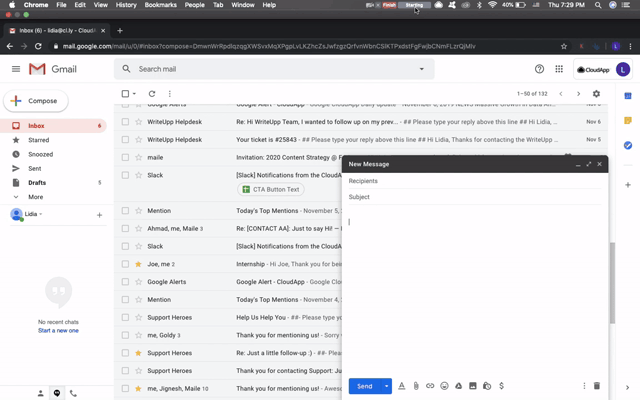Select the WriteUpp Helpdesk ticket email checkbox
Viewport: 640px width, 400px height.
click(x=125, y=140)
